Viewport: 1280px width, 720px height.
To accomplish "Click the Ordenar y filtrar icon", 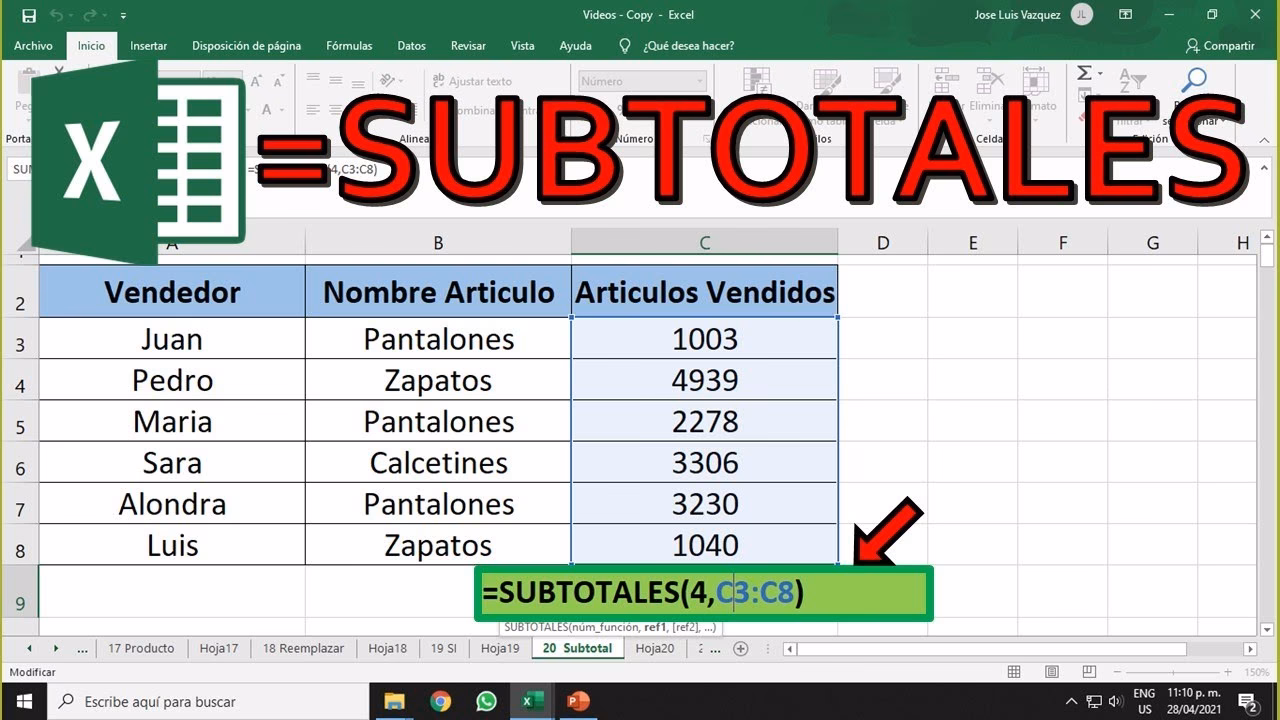I will click(x=1135, y=78).
